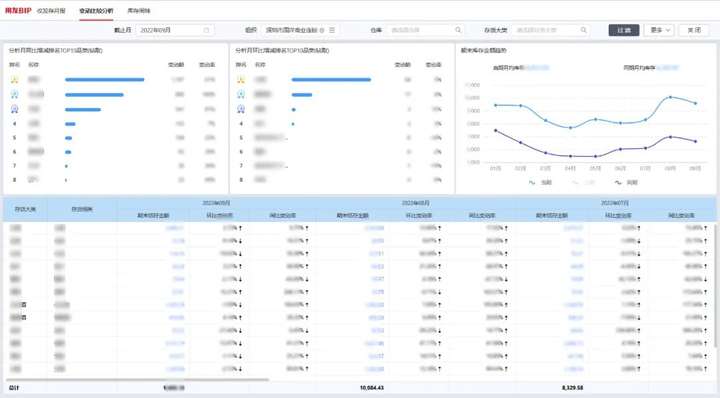Viewport: 720px width, 398px height.
Task: Click the horizontal scrollbar below the data table
Action: [137, 380]
